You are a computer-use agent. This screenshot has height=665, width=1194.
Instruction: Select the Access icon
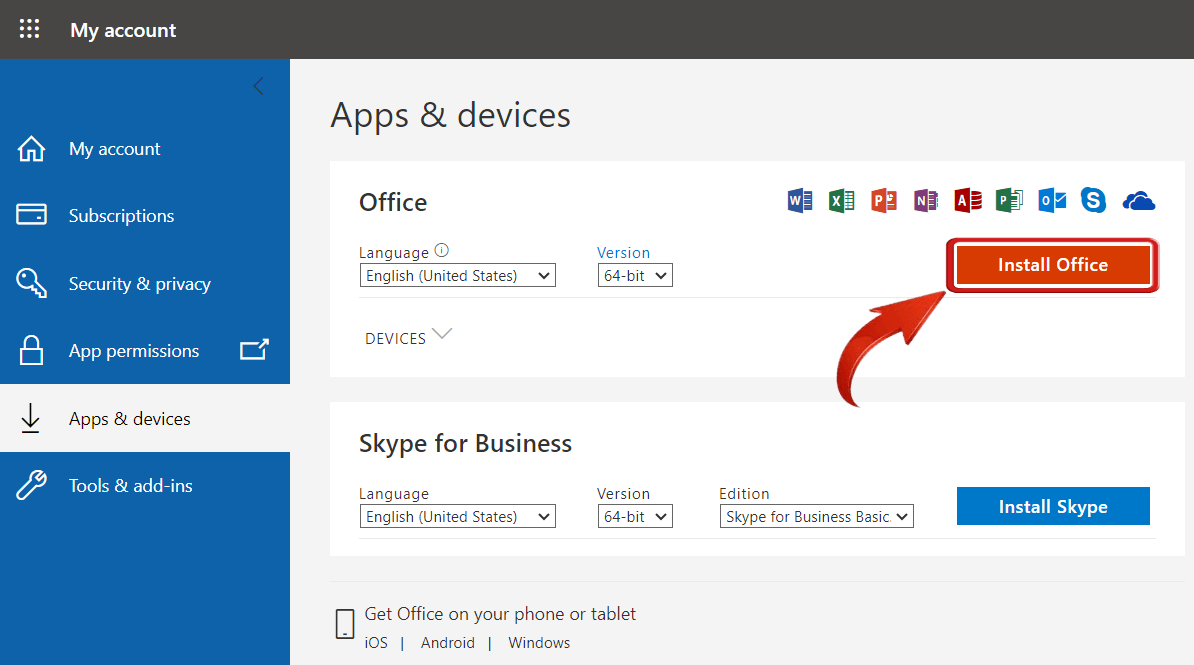967,200
